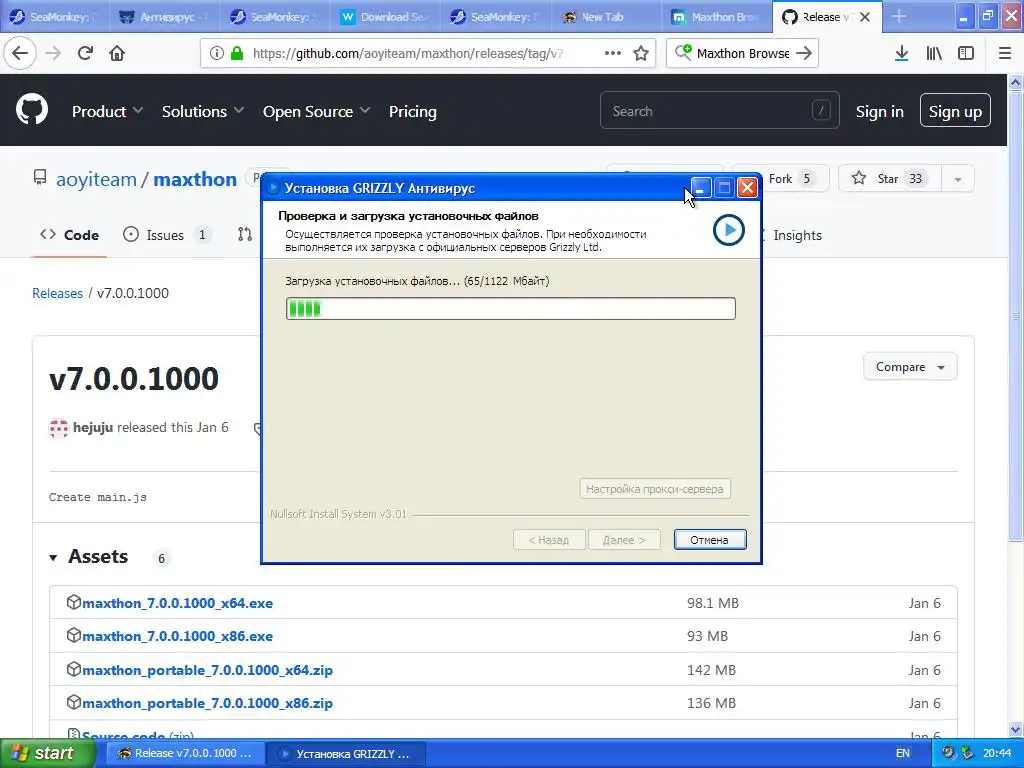
Task: Open the Firefox hamburger menu
Action: point(1005,53)
